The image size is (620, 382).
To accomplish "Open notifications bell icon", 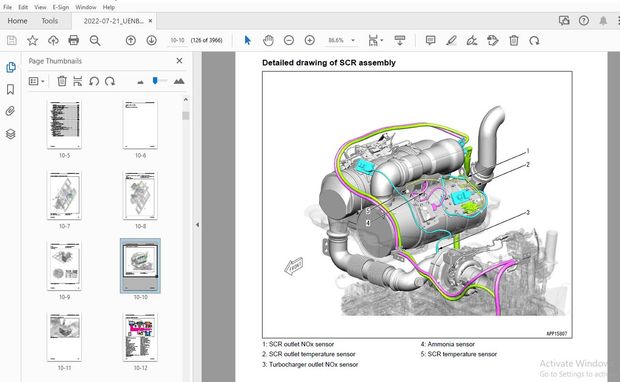I will tap(603, 21).
